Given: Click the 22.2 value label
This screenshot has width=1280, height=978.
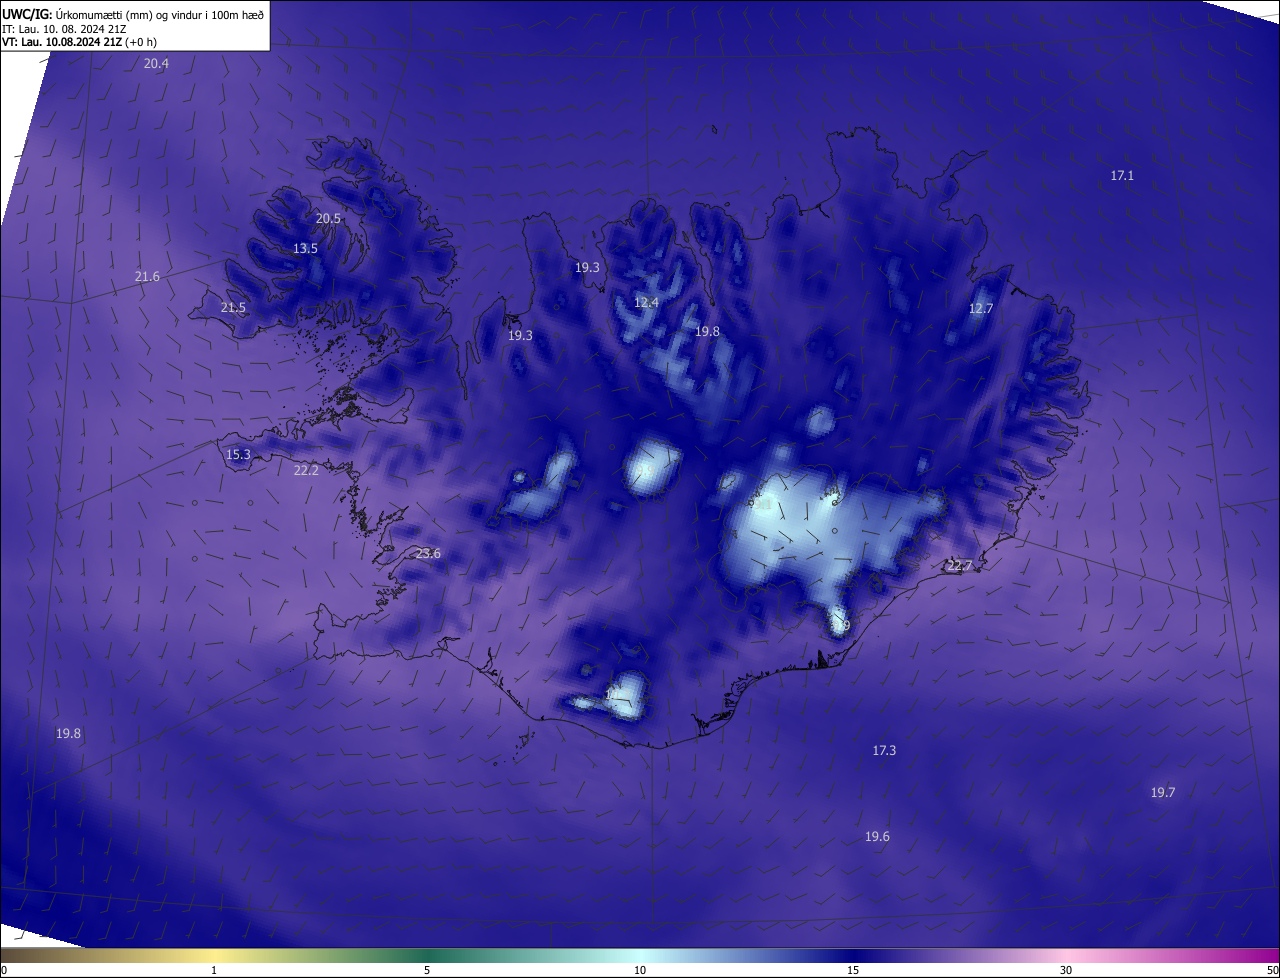Looking at the screenshot, I should (306, 470).
